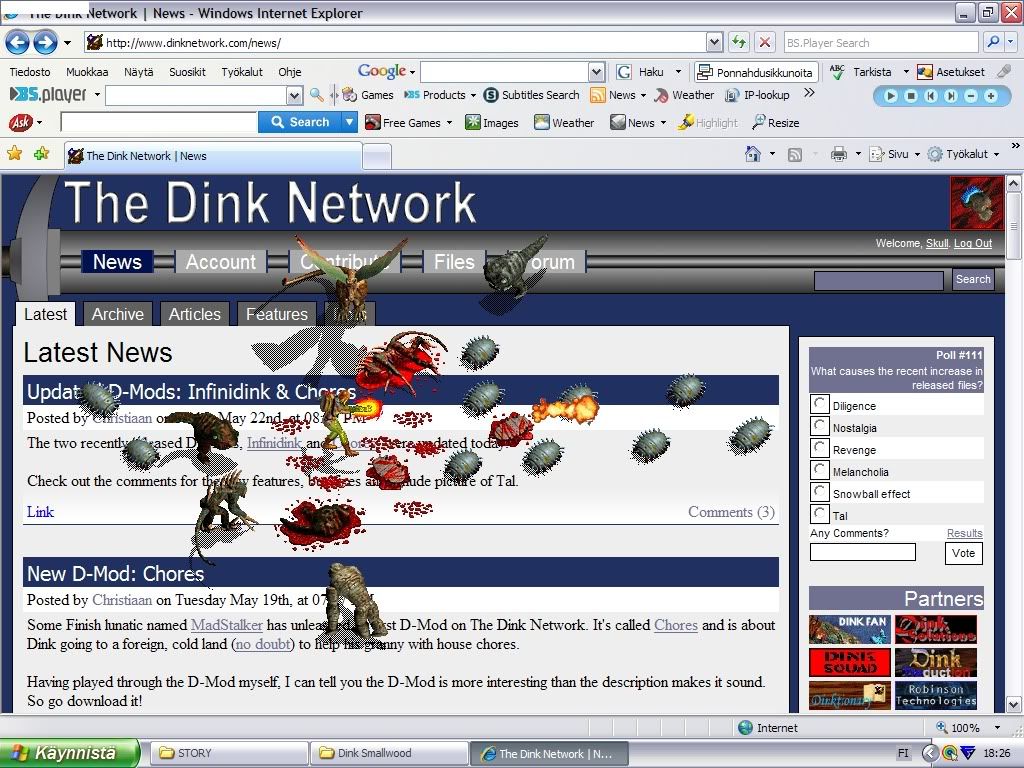Open the Google toolbar search dropdown
Viewport: 1024px width, 768px height.
[x=596, y=72]
